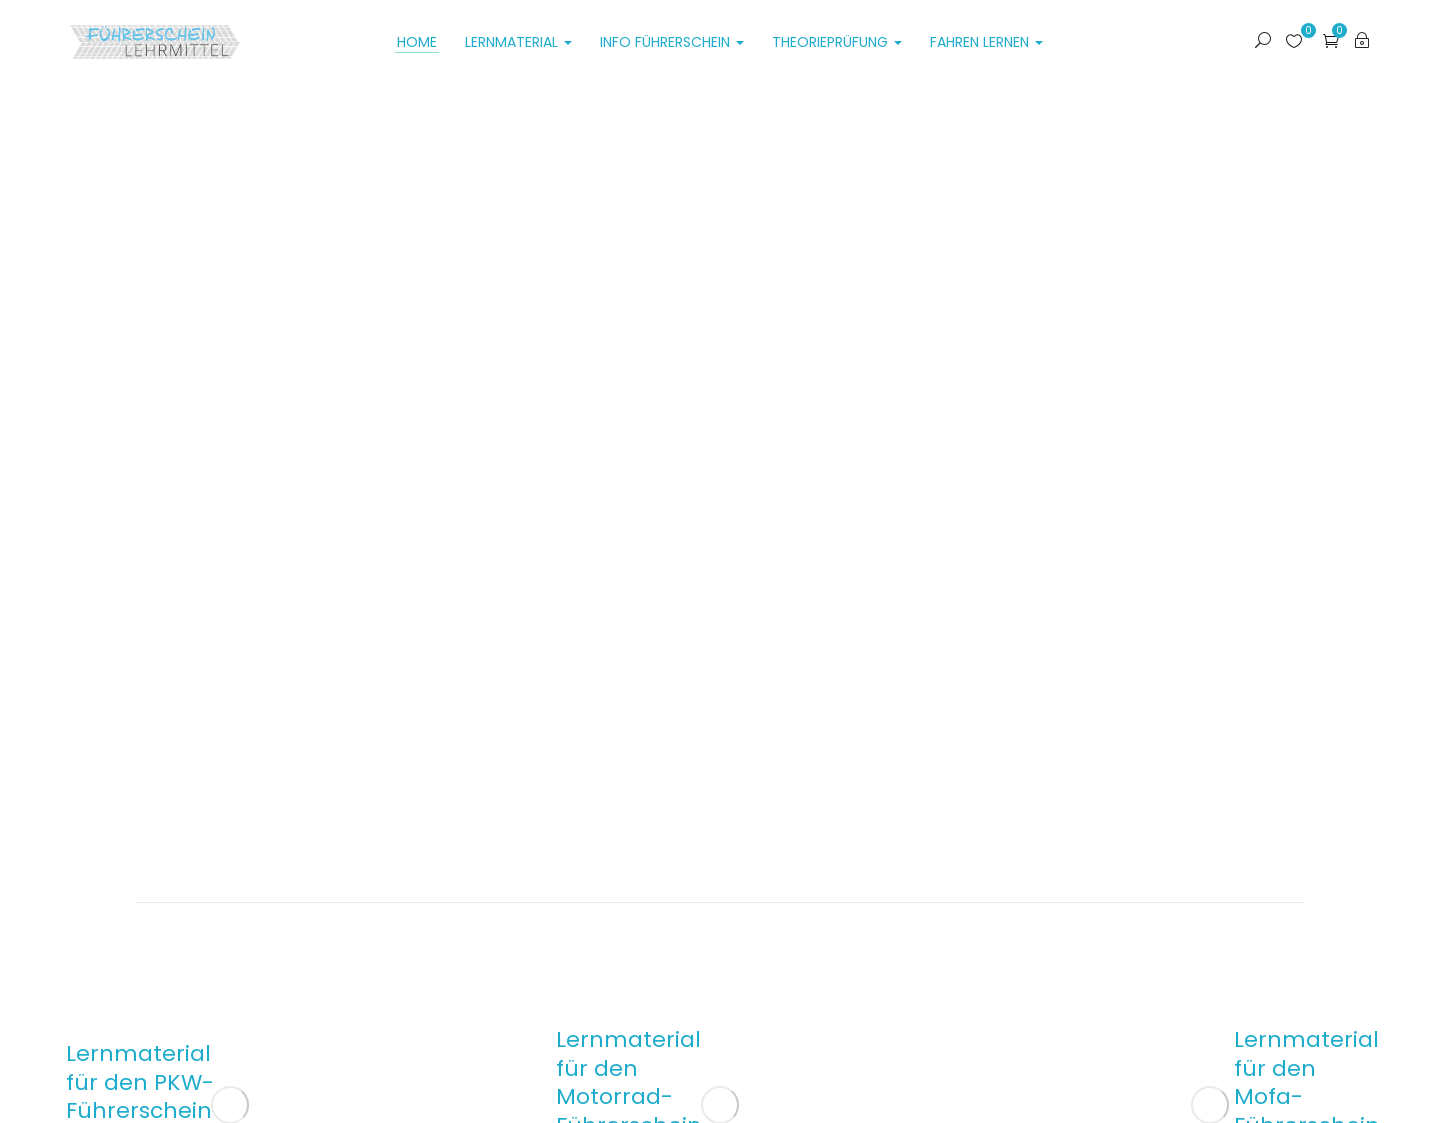This screenshot has width=1440, height=1123.
Task: Expand the THEORIEPRÜFUNG dropdown menu
Action: (837, 42)
